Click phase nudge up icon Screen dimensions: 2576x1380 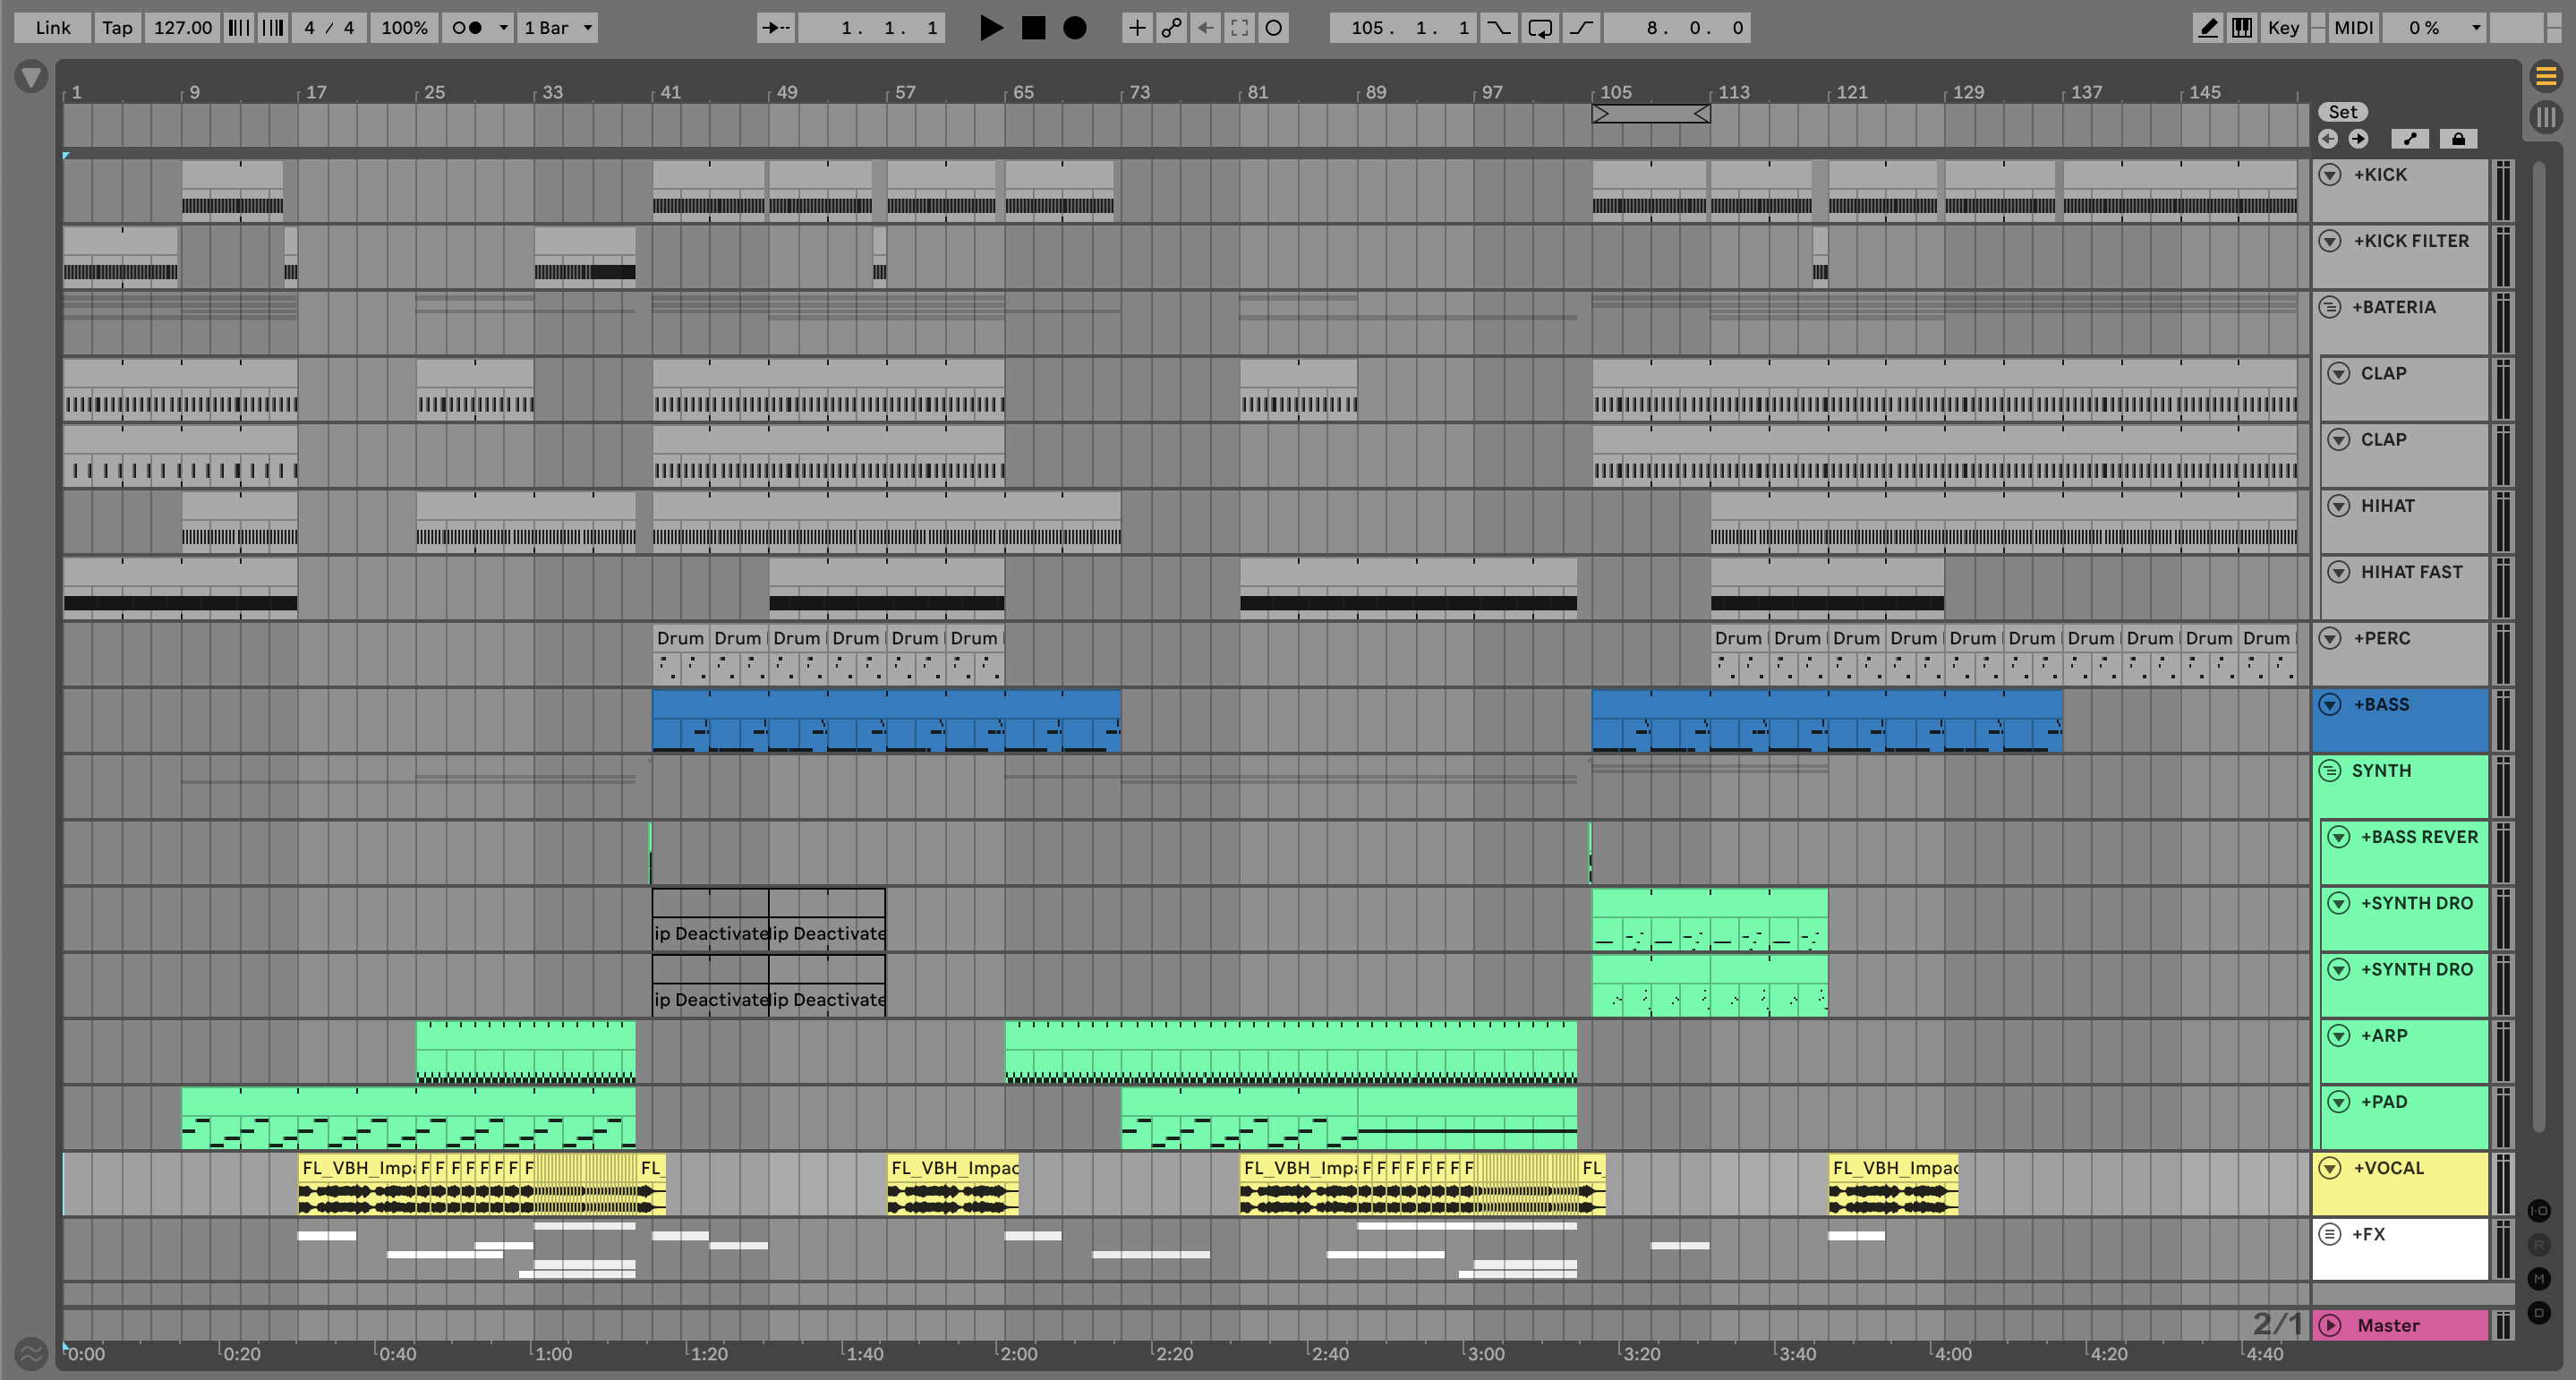(x=272, y=28)
